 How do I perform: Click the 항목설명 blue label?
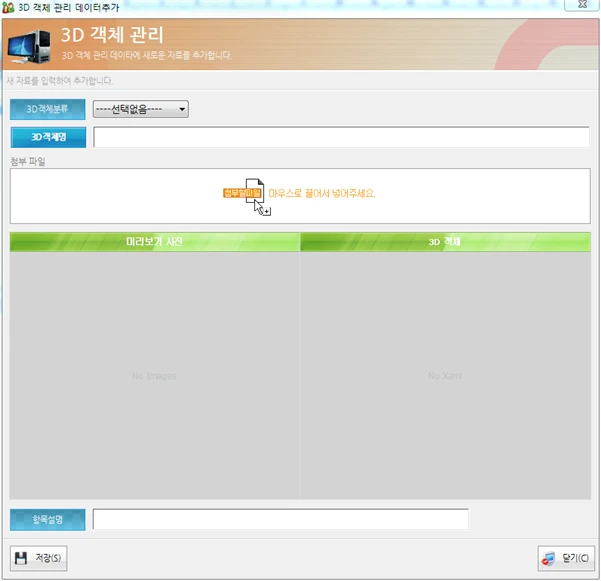click(x=48, y=520)
